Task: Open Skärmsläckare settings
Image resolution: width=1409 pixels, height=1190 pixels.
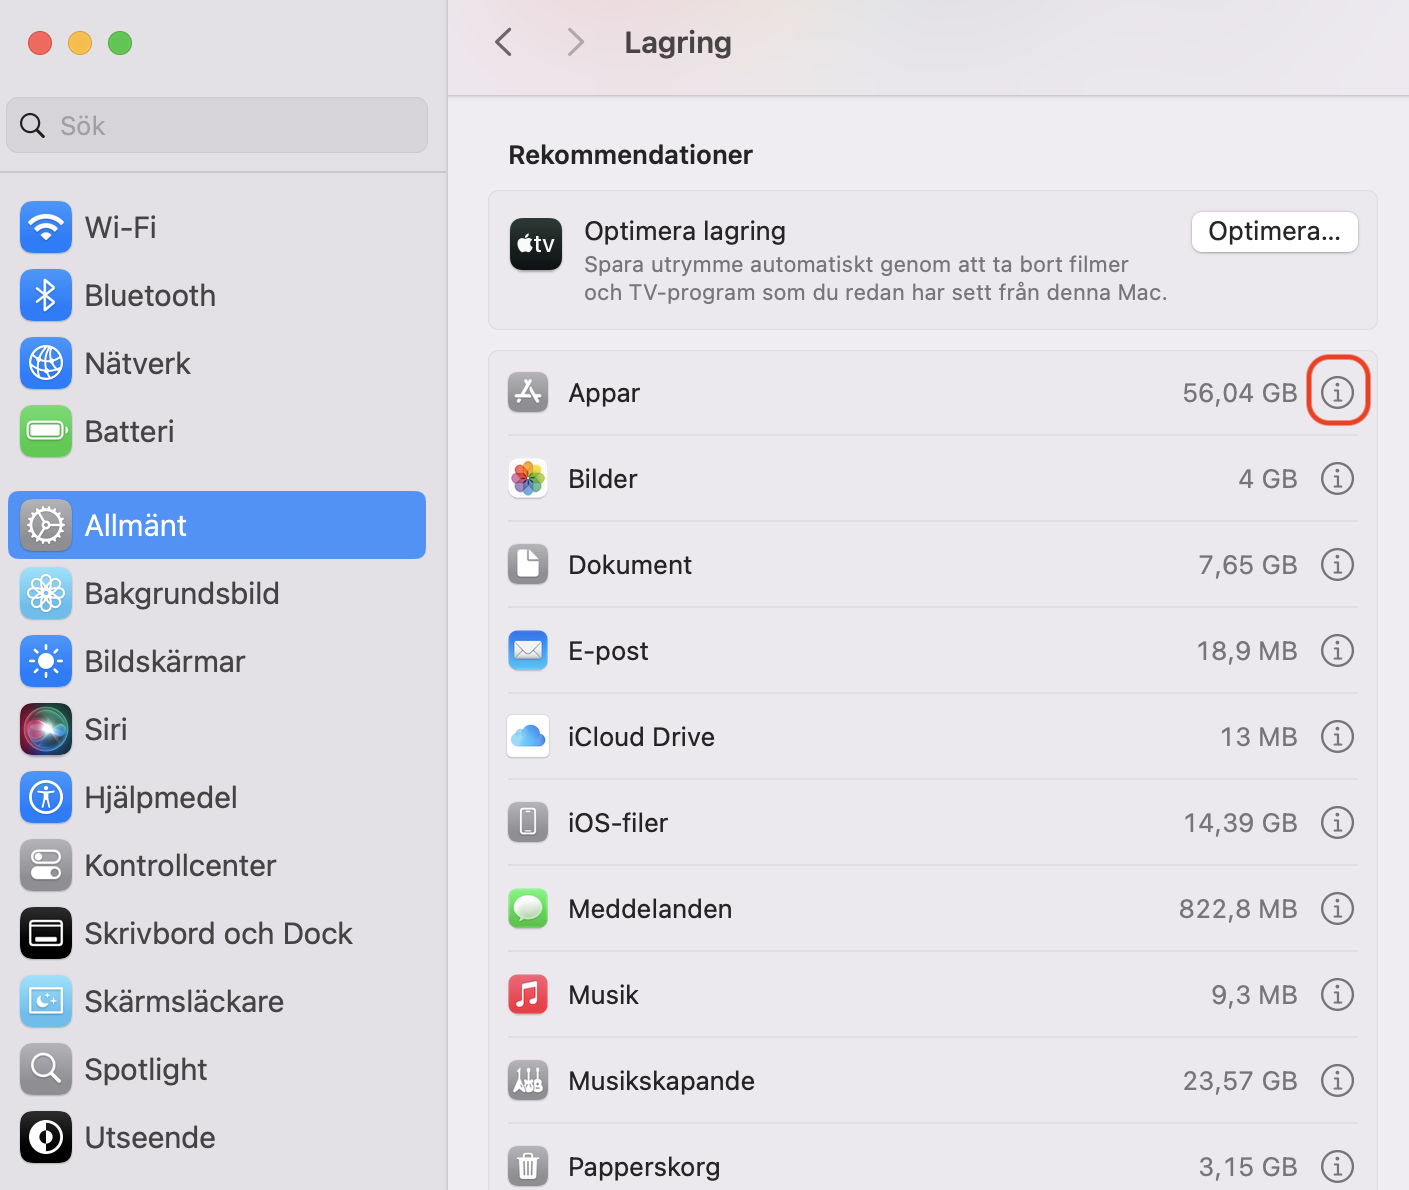Action: 217,1001
